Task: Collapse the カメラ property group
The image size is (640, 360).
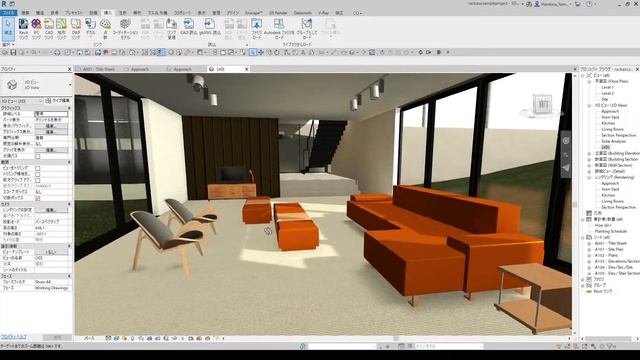Action: point(69,204)
